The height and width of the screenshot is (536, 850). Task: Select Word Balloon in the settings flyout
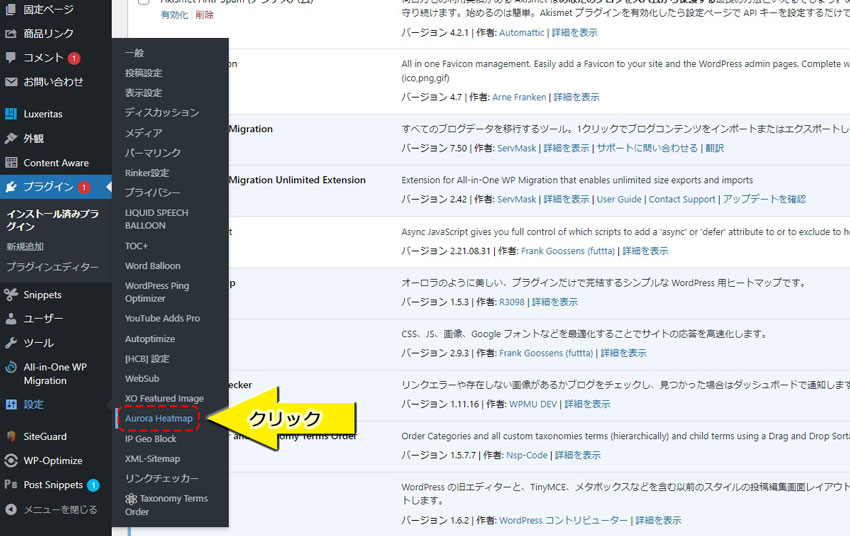[153, 266]
